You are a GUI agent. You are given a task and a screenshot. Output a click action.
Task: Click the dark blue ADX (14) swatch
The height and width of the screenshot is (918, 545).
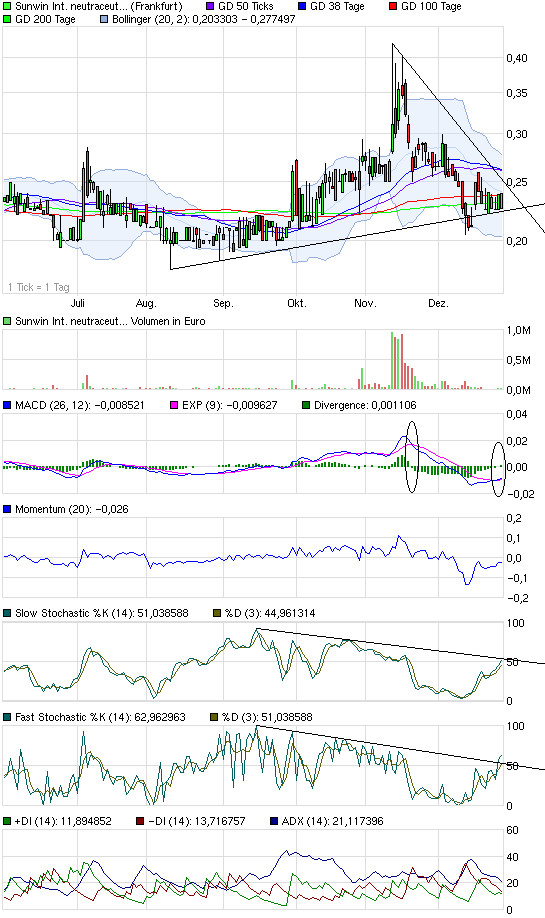[x=273, y=821]
